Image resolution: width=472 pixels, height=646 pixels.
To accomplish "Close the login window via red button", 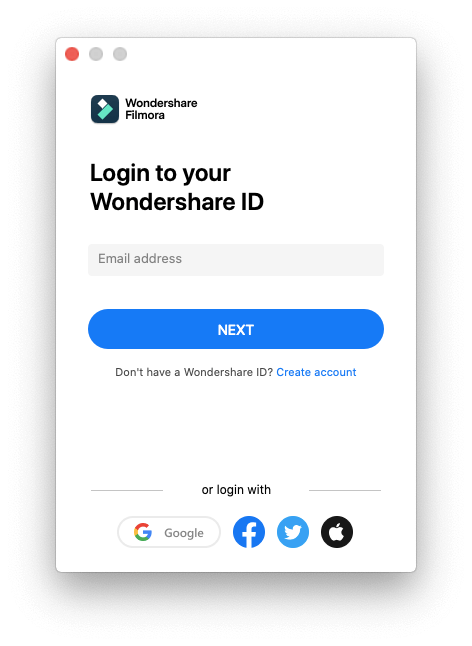I will click(x=72, y=54).
